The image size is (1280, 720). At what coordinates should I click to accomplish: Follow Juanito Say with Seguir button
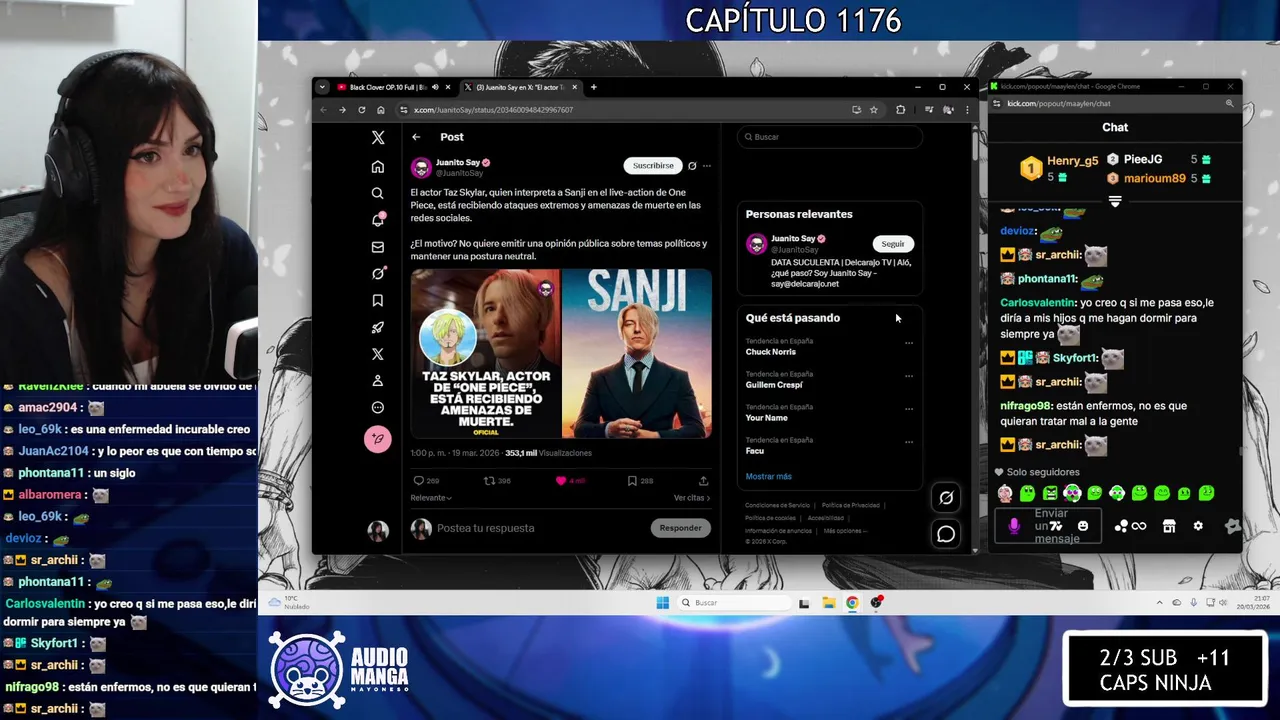pyautogui.click(x=893, y=244)
